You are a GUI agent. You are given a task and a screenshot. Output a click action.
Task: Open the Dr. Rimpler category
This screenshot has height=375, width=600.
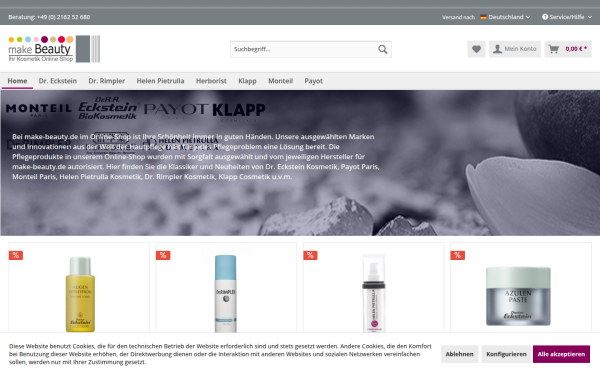pyautogui.click(x=107, y=81)
